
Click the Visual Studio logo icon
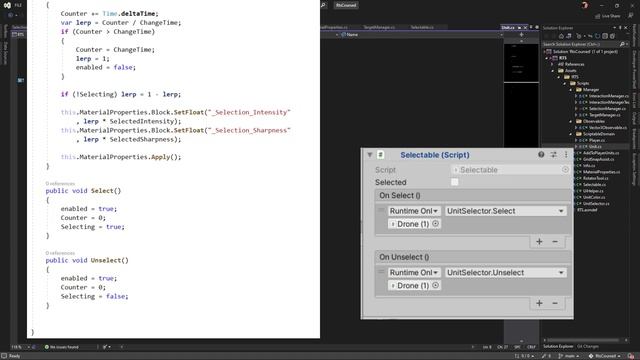[x=7, y=5]
